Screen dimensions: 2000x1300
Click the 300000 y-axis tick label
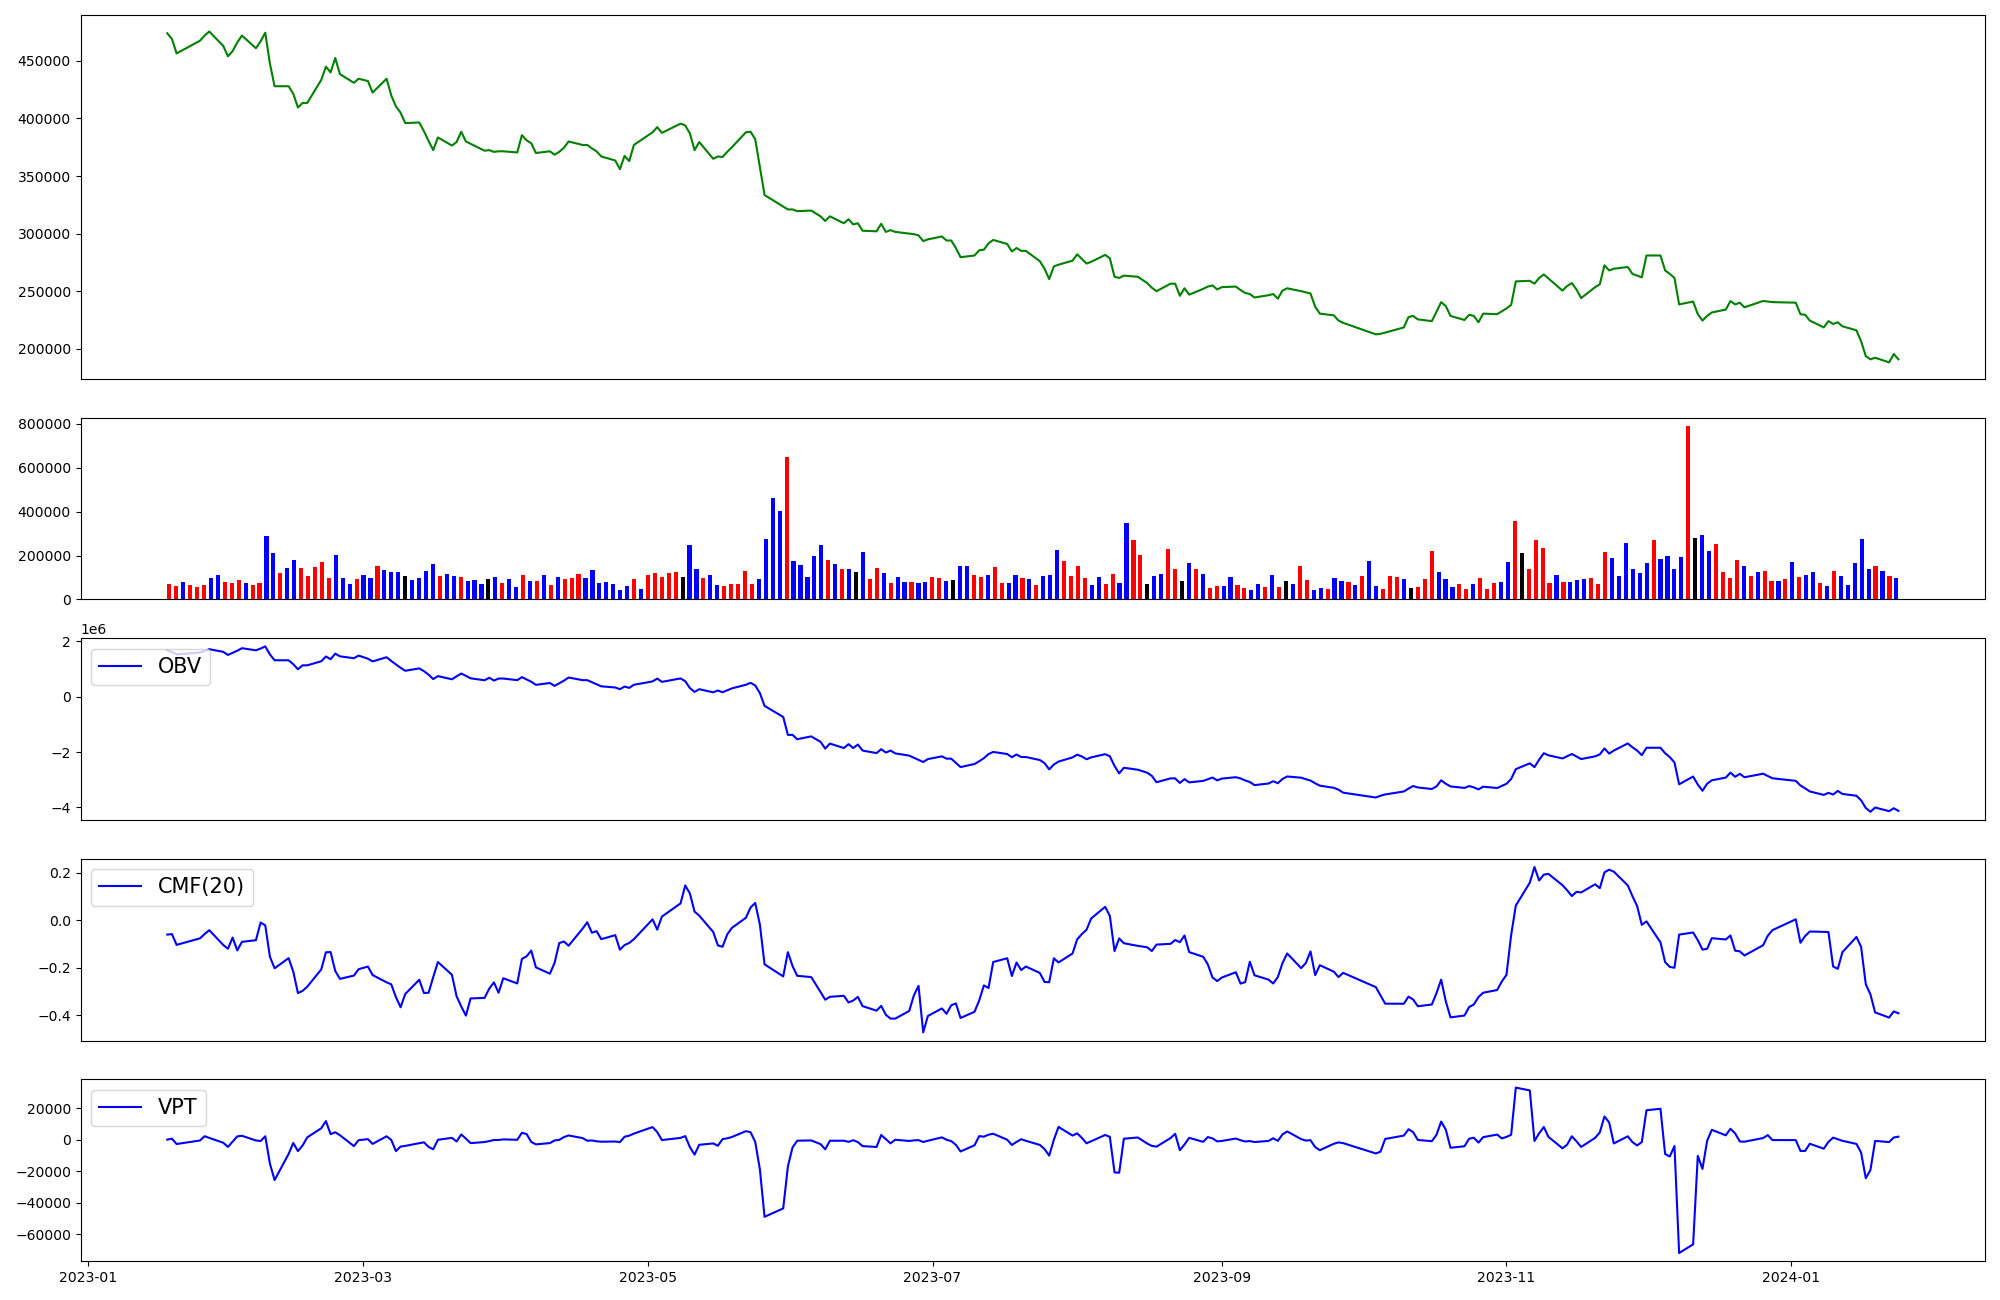click(x=44, y=234)
